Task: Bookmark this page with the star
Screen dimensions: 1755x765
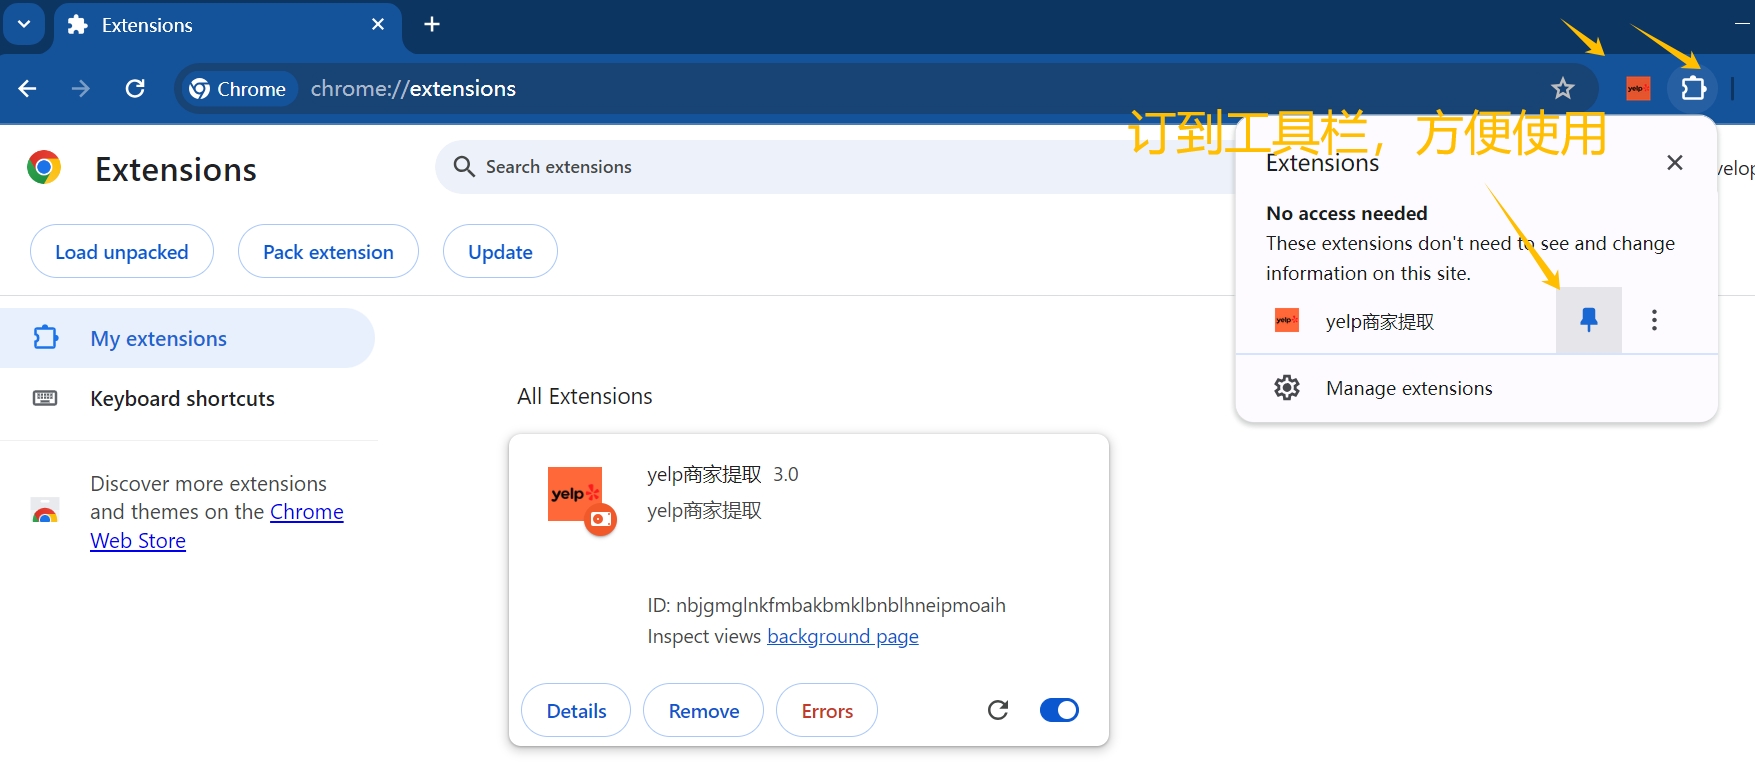Action: 1563,89
